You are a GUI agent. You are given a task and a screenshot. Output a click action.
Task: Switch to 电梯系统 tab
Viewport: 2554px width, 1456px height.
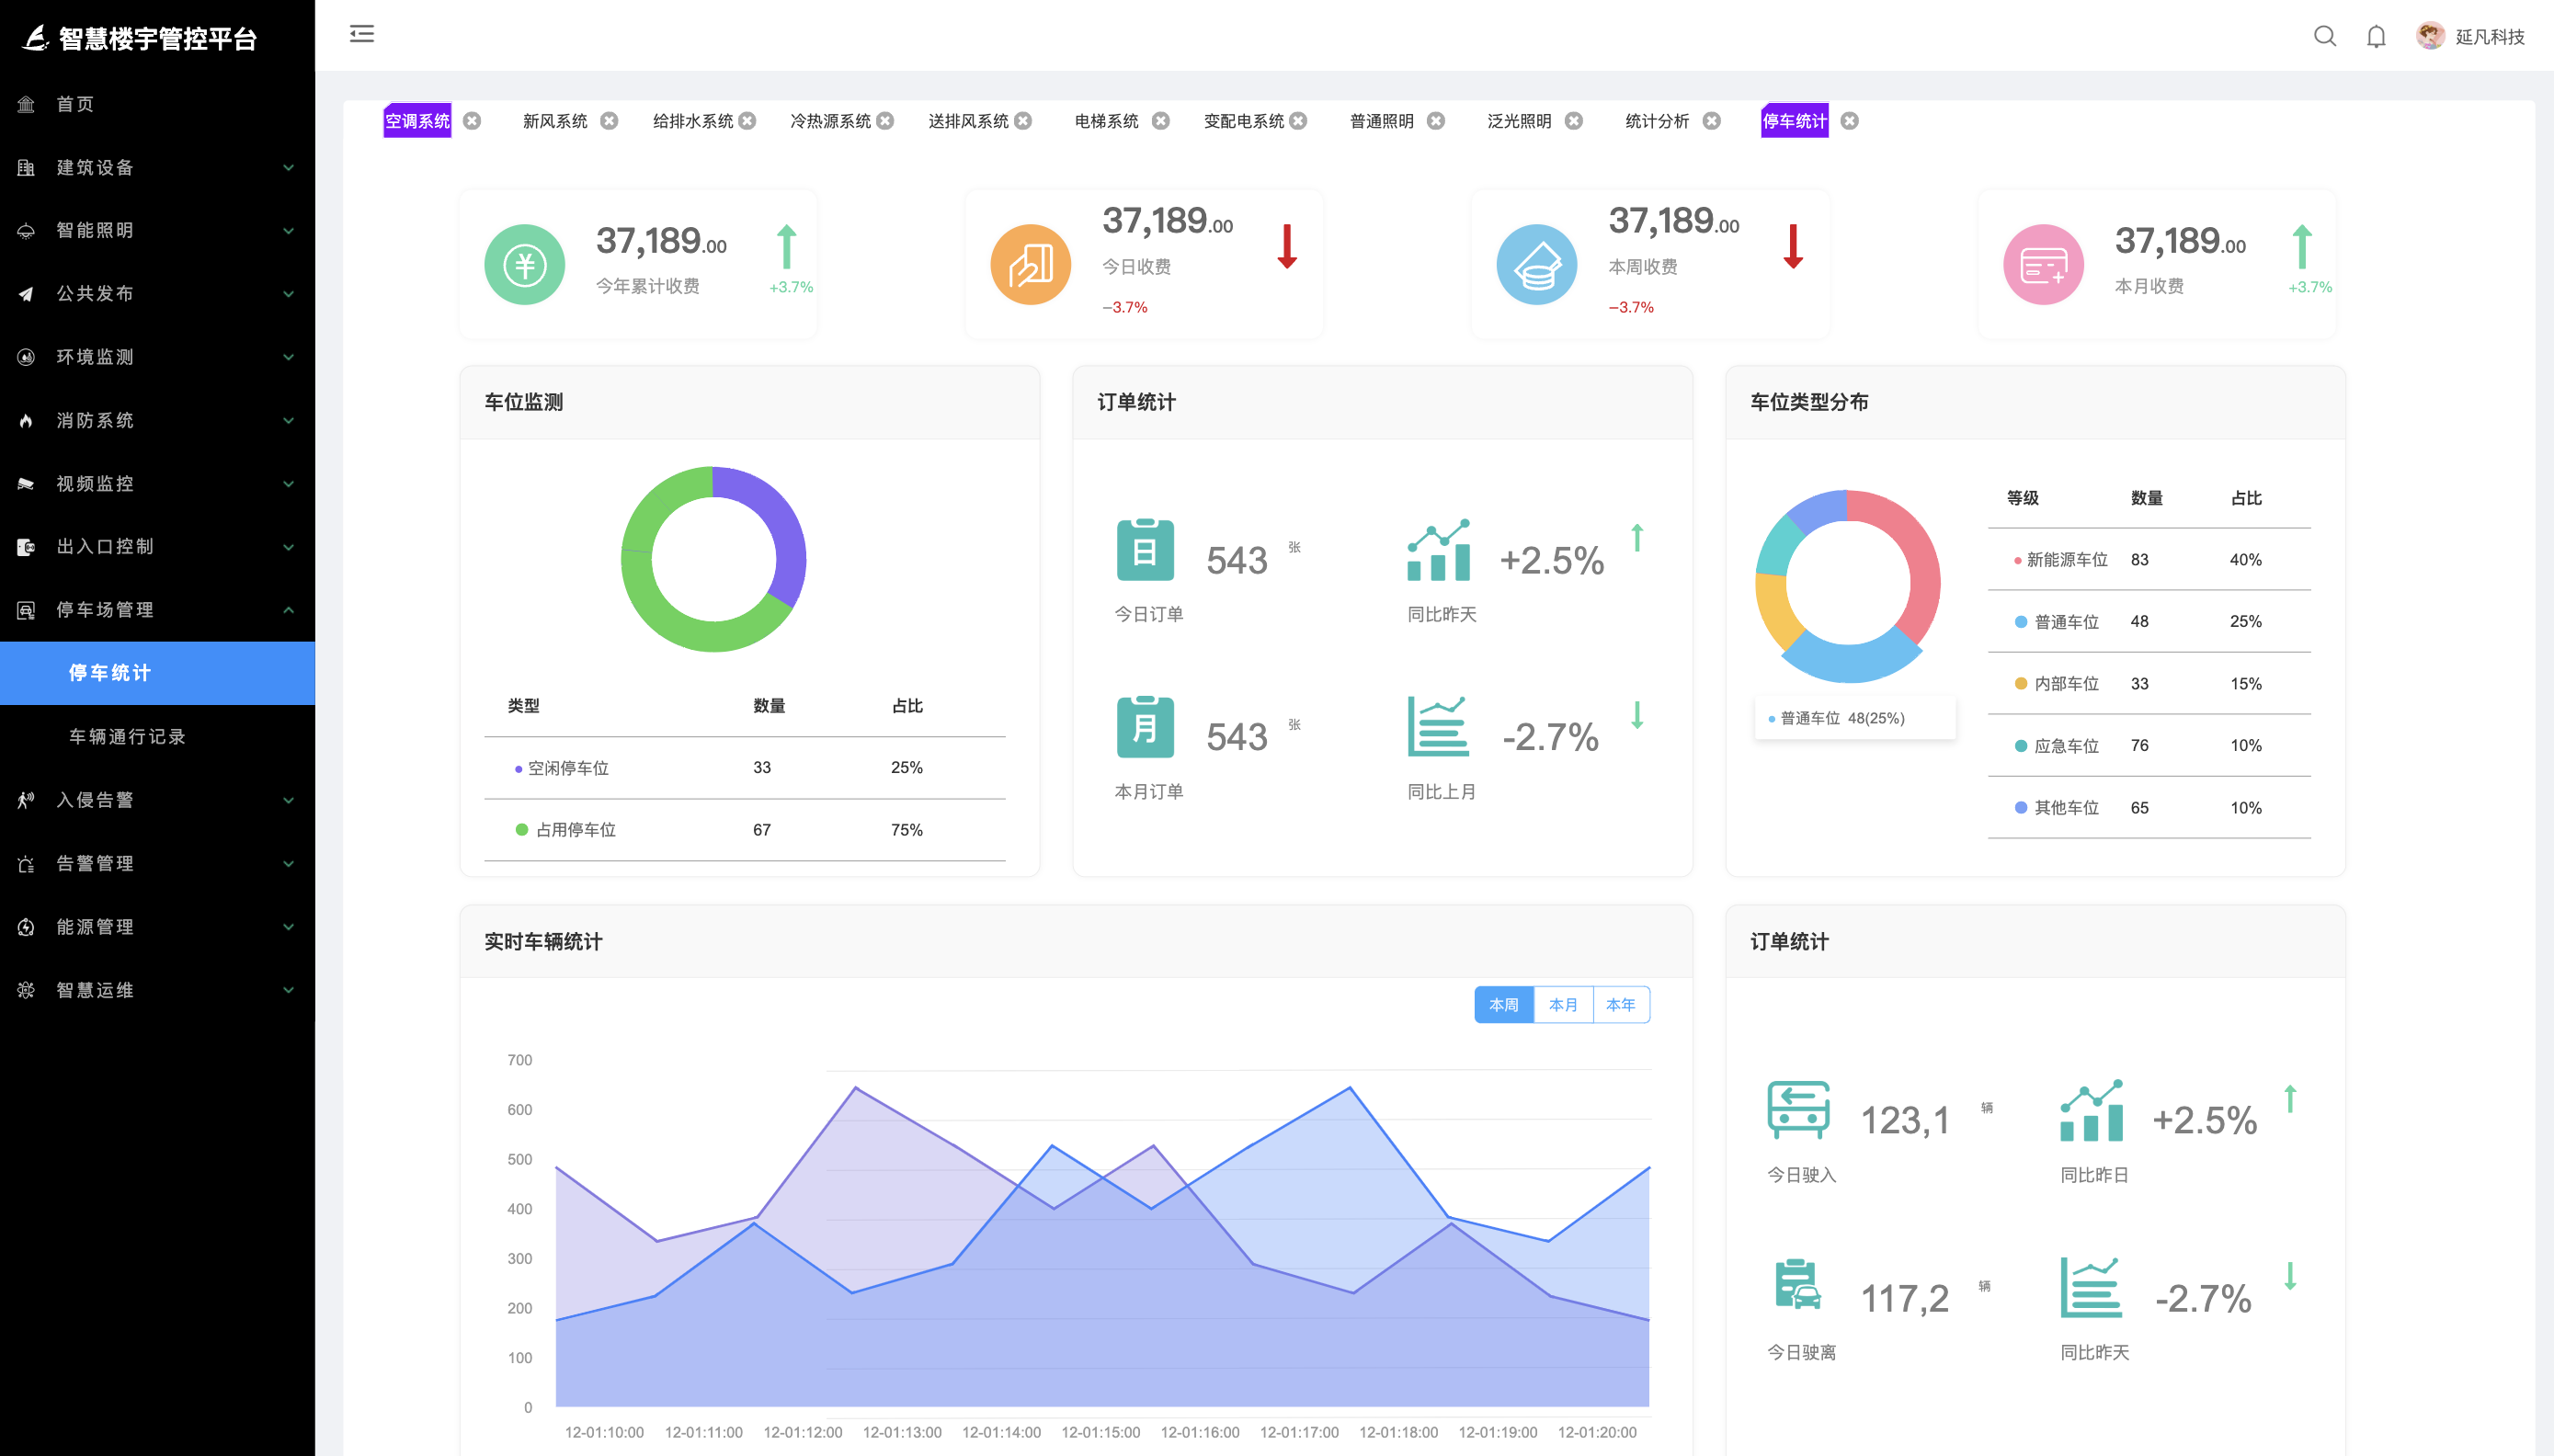(x=1106, y=121)
